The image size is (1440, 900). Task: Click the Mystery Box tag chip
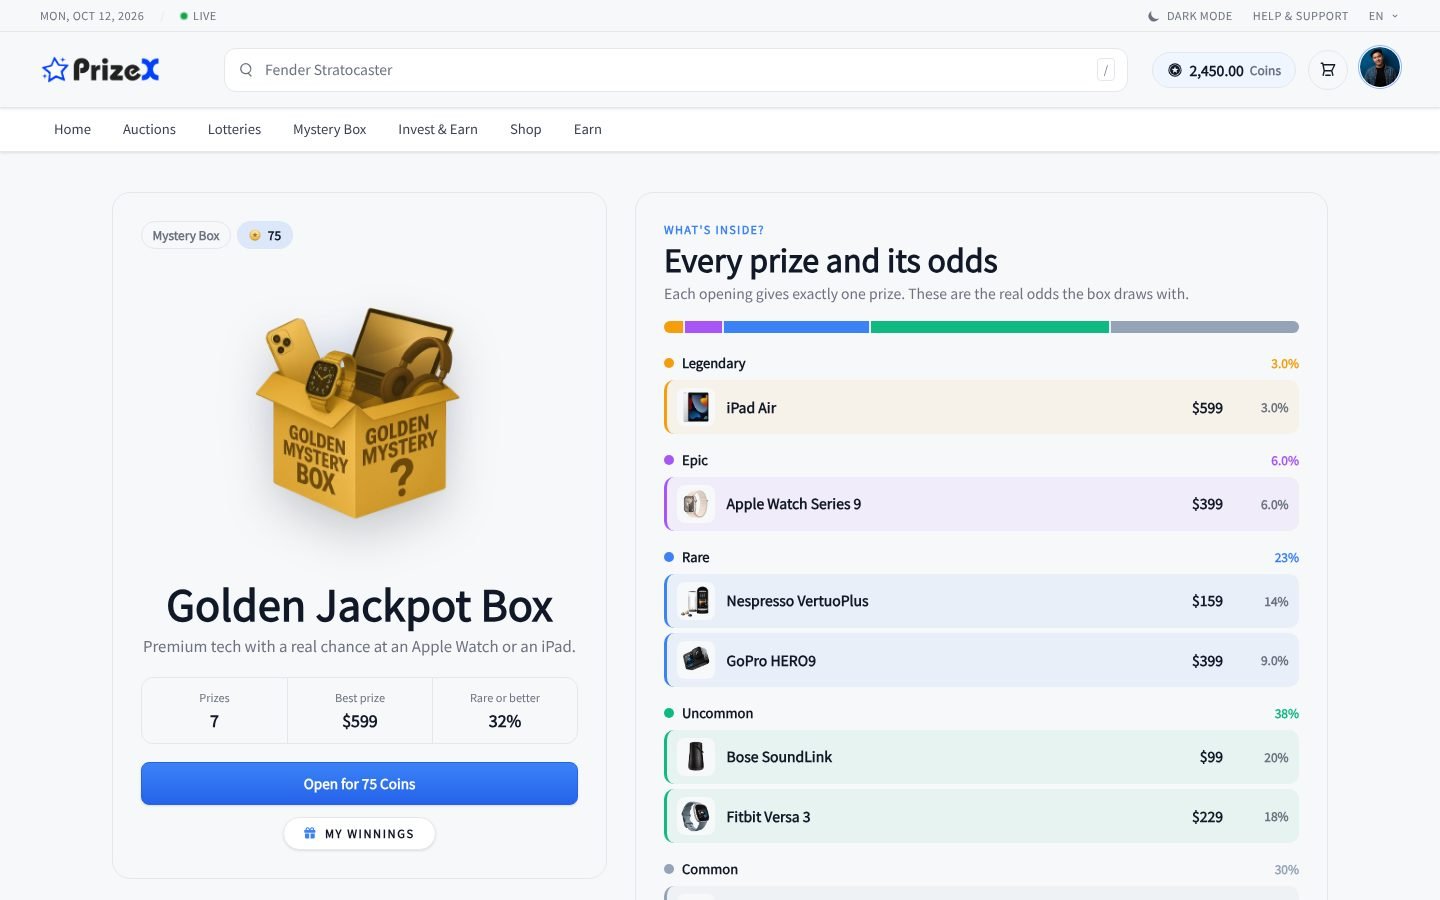[x=186, y=236]
